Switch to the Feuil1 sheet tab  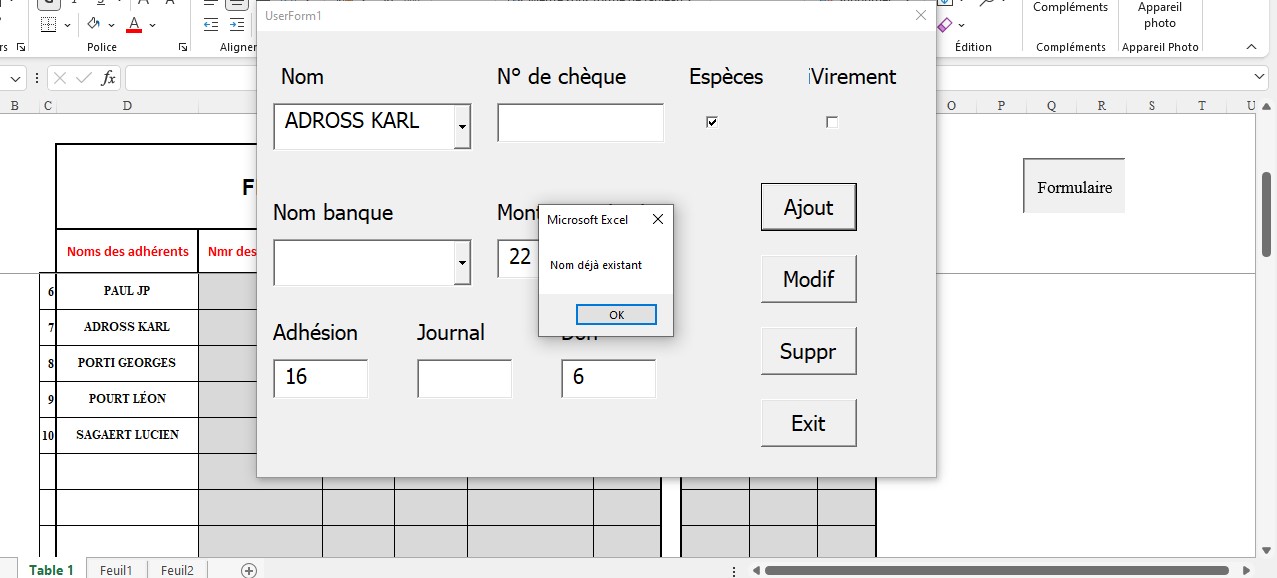pyautogui.click(x=116, y=570)
